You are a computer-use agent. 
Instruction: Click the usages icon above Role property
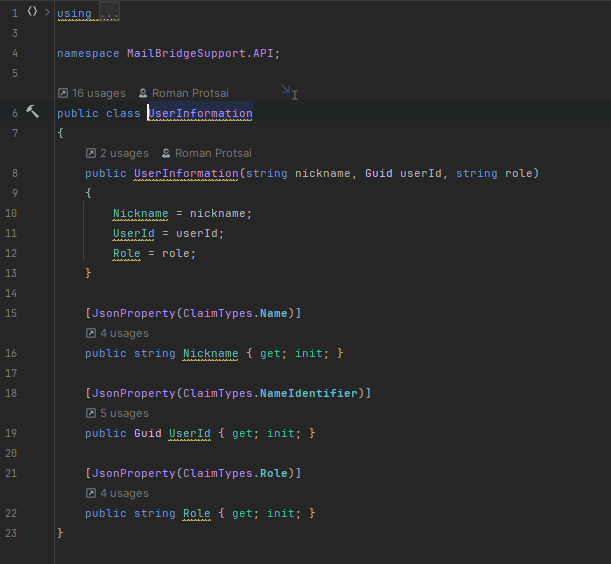coord(91,493)
